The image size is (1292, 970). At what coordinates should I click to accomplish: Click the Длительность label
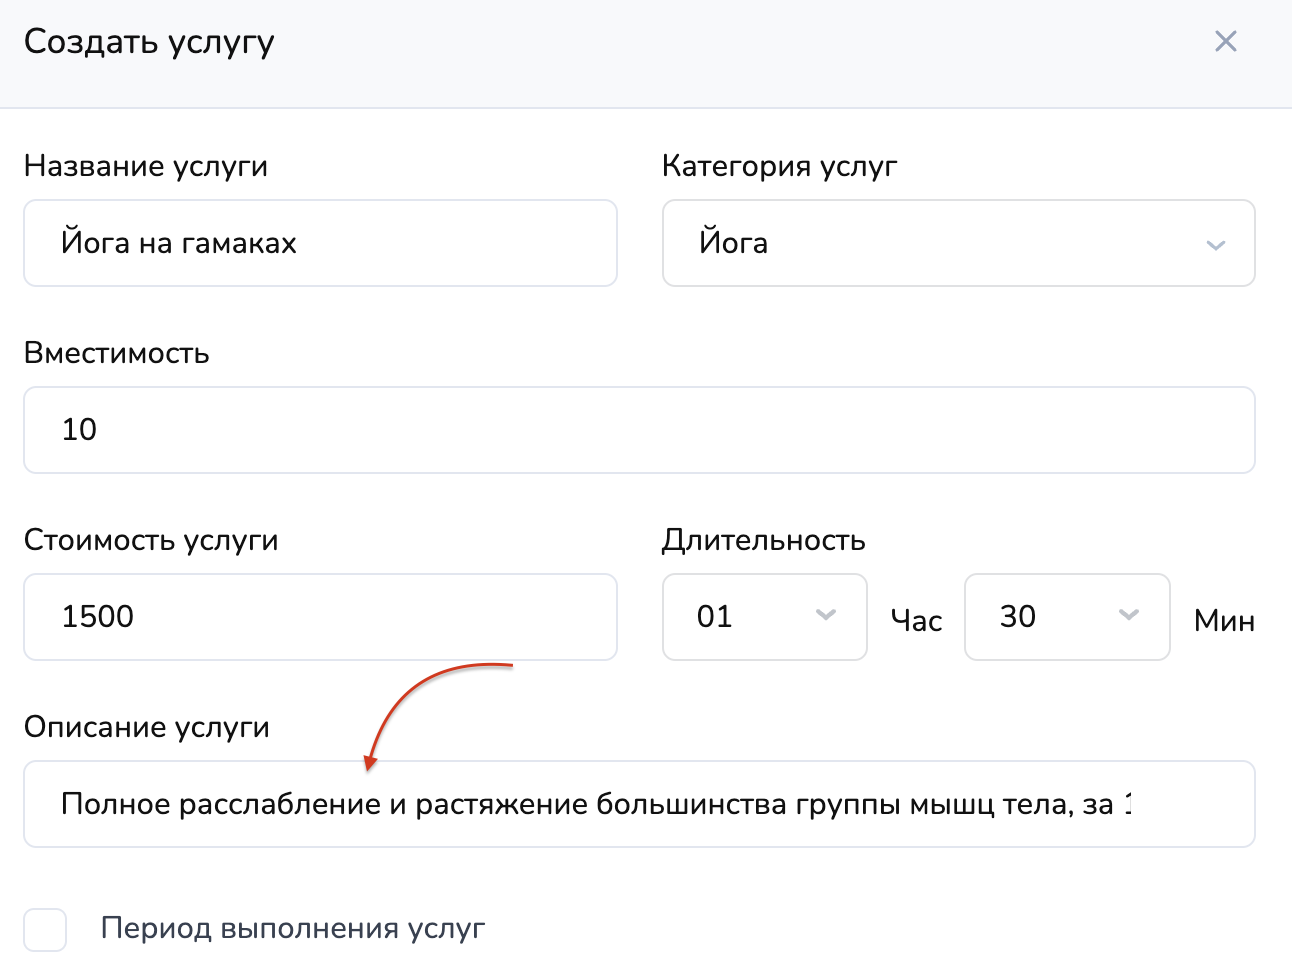[763, 541]
